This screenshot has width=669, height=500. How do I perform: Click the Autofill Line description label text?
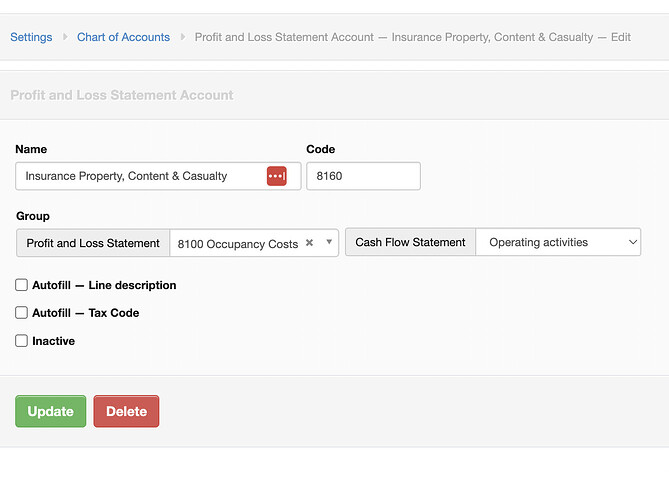click(104, 285)
